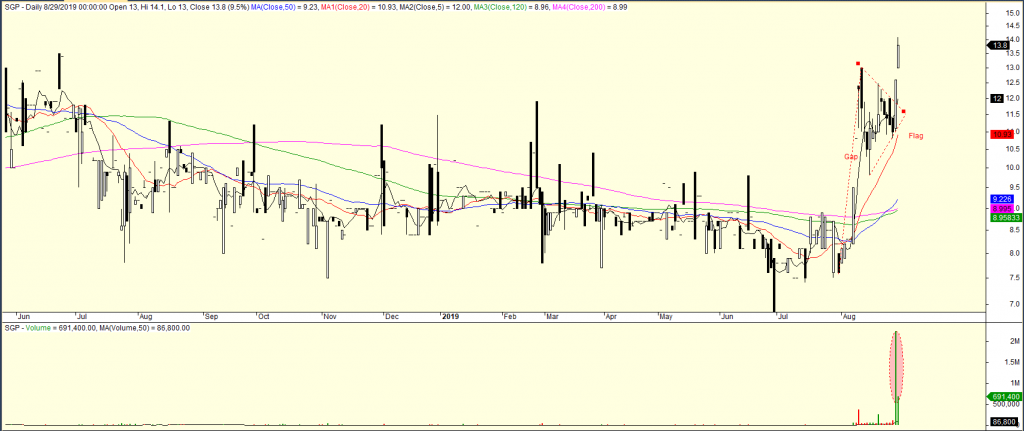The image size is (1024, 431).
Task: Click the red marker atop the flag pole
Action: point(858,64)
